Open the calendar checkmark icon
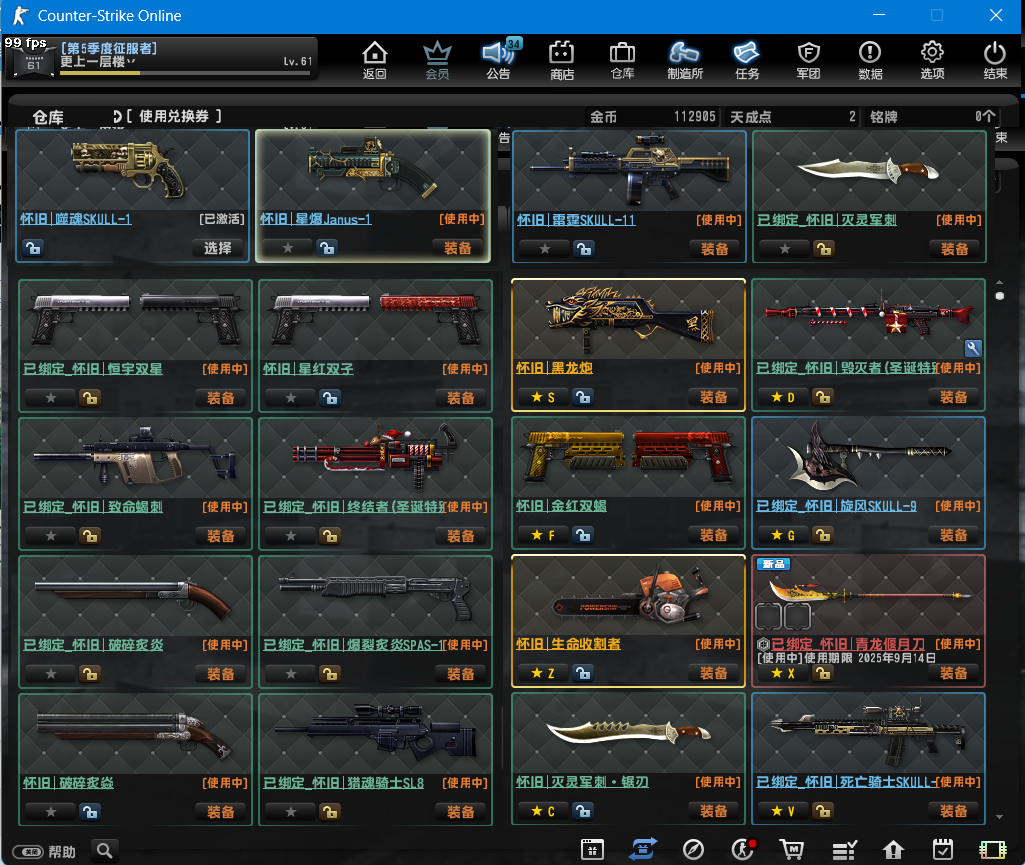Image resolution: width=1025 pixels, height=865 pixels. click(x=943, y=849)
